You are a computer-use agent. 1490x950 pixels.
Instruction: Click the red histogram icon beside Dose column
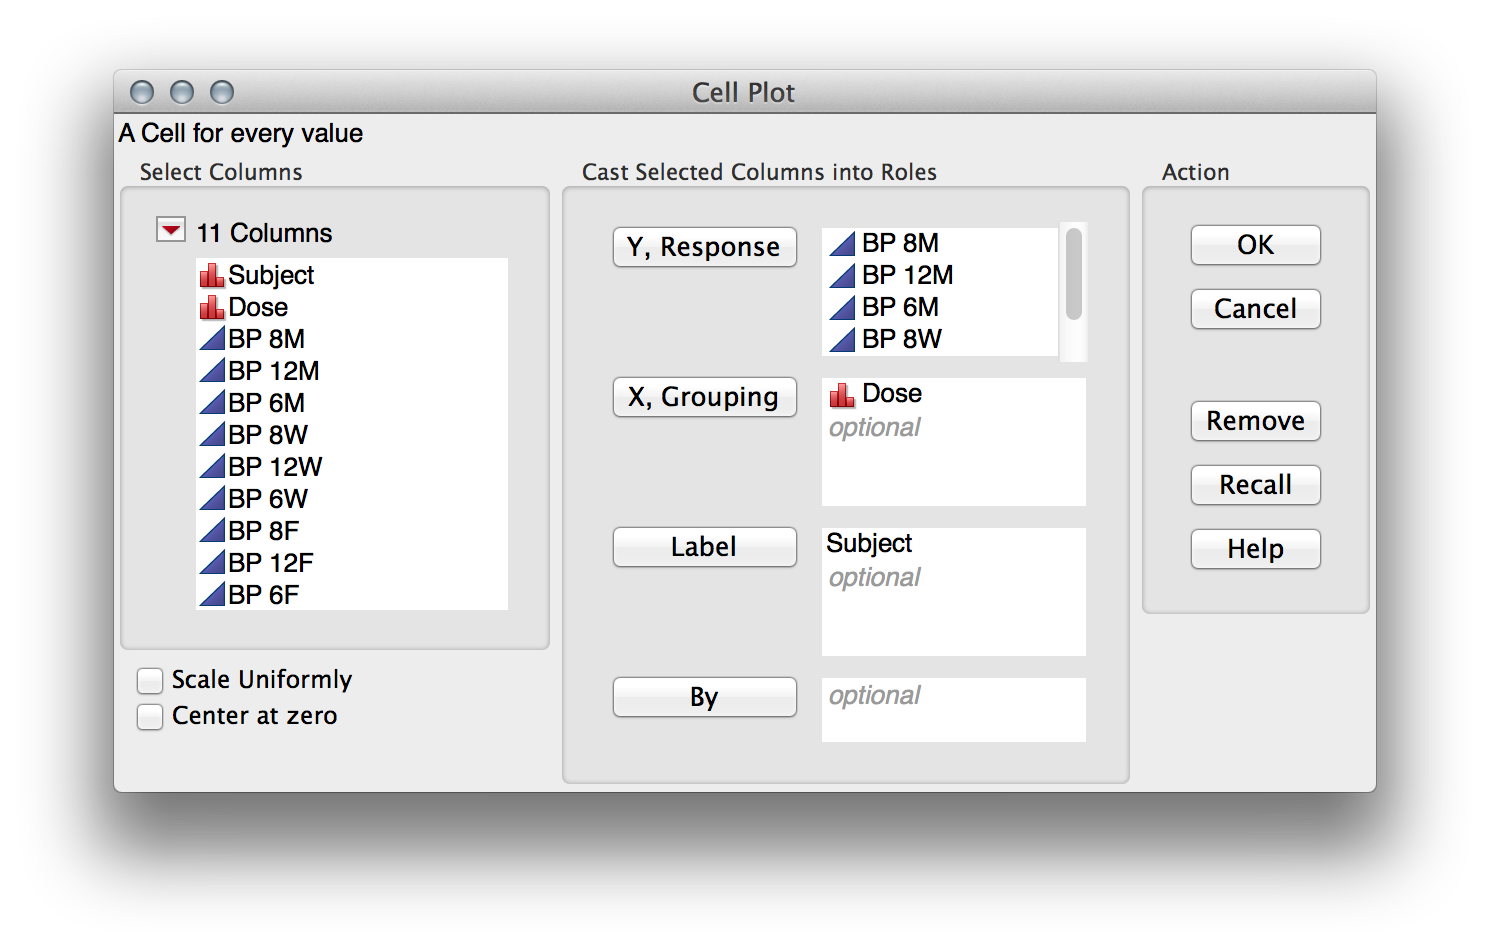click(211, 306)
